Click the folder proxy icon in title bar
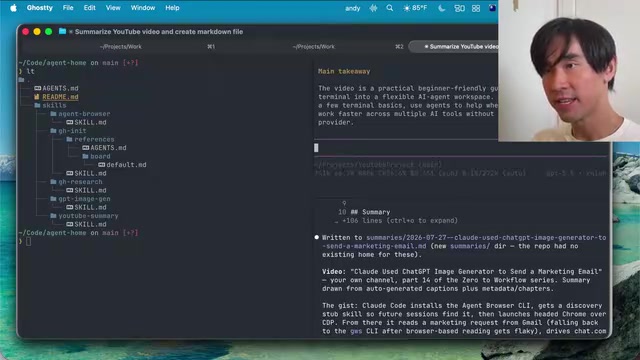Image resolution: width=640 pixels, height=360 pixels. click(62, 31)
